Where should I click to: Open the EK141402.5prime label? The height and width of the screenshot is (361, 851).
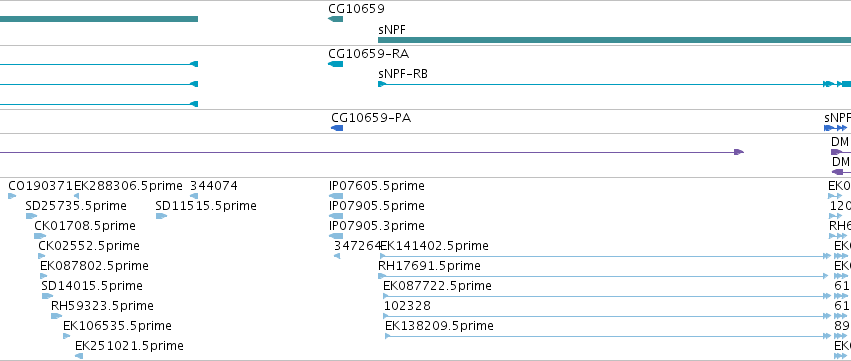click(x=434, y=246)
